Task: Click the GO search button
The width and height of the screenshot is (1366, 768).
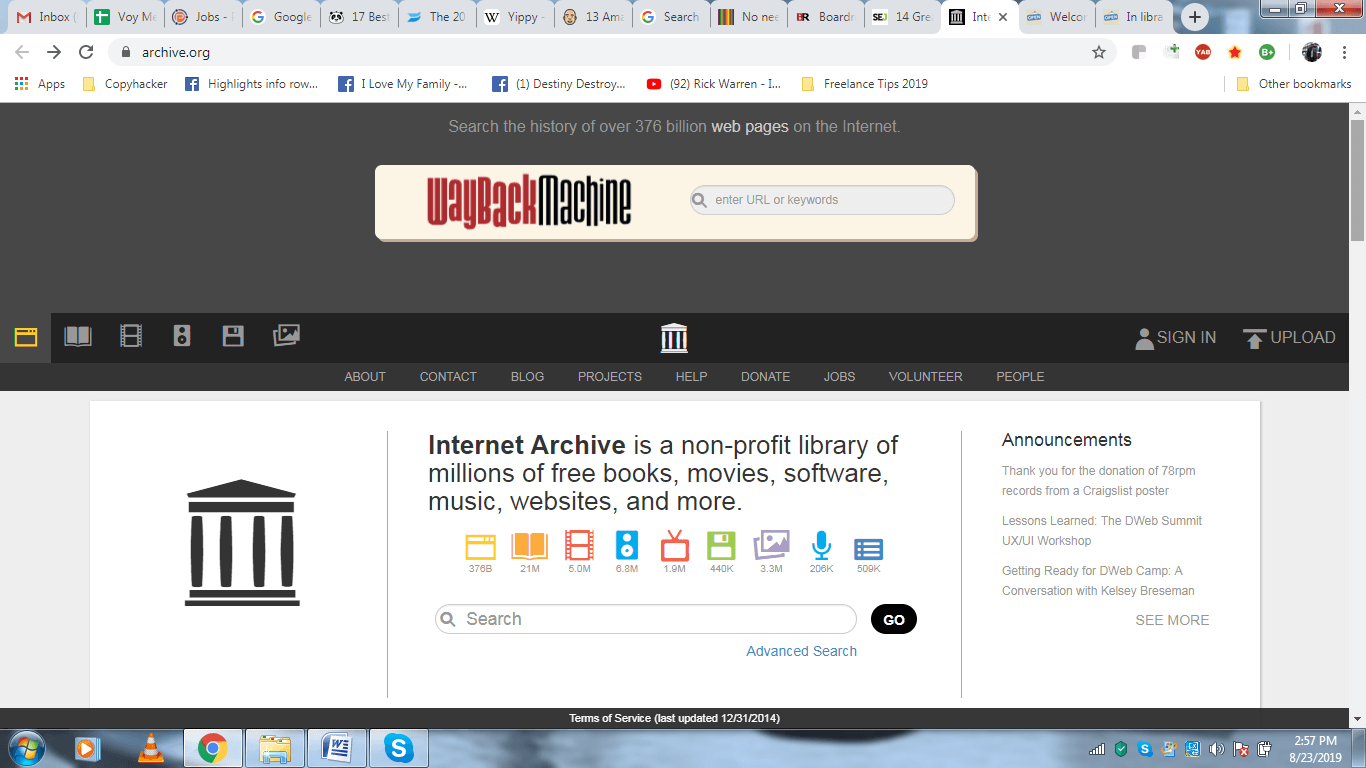Action: 894,619
